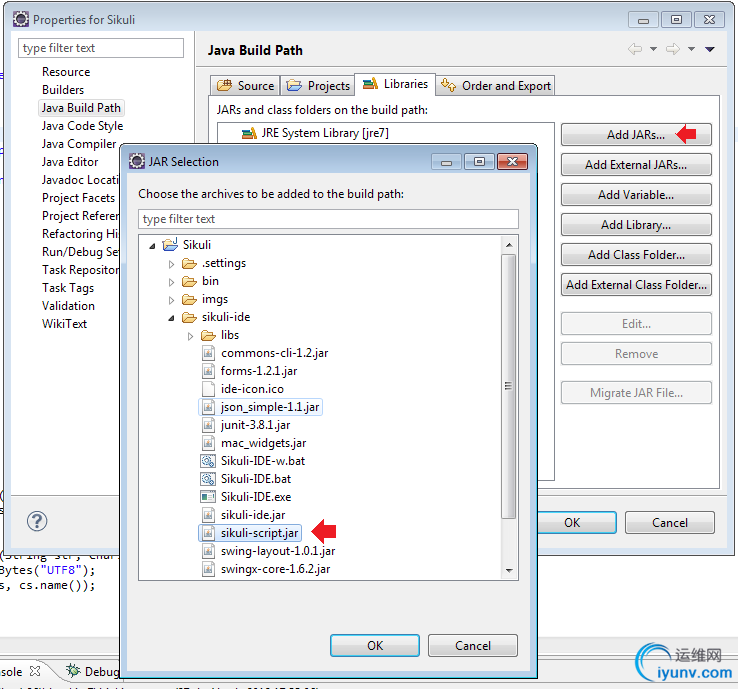
Task: Expand the bin folder node
Action: [171, 282]
